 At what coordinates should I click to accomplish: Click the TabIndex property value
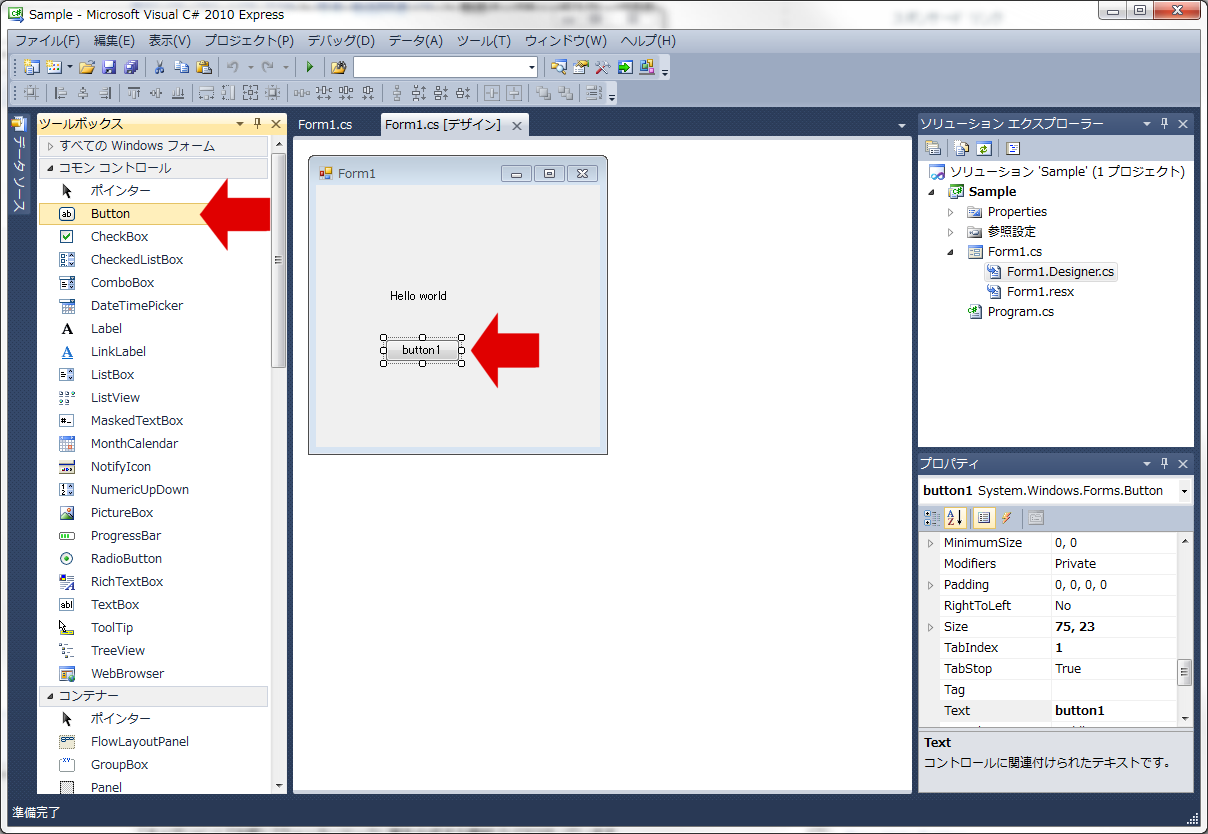tap(1114, 648)
